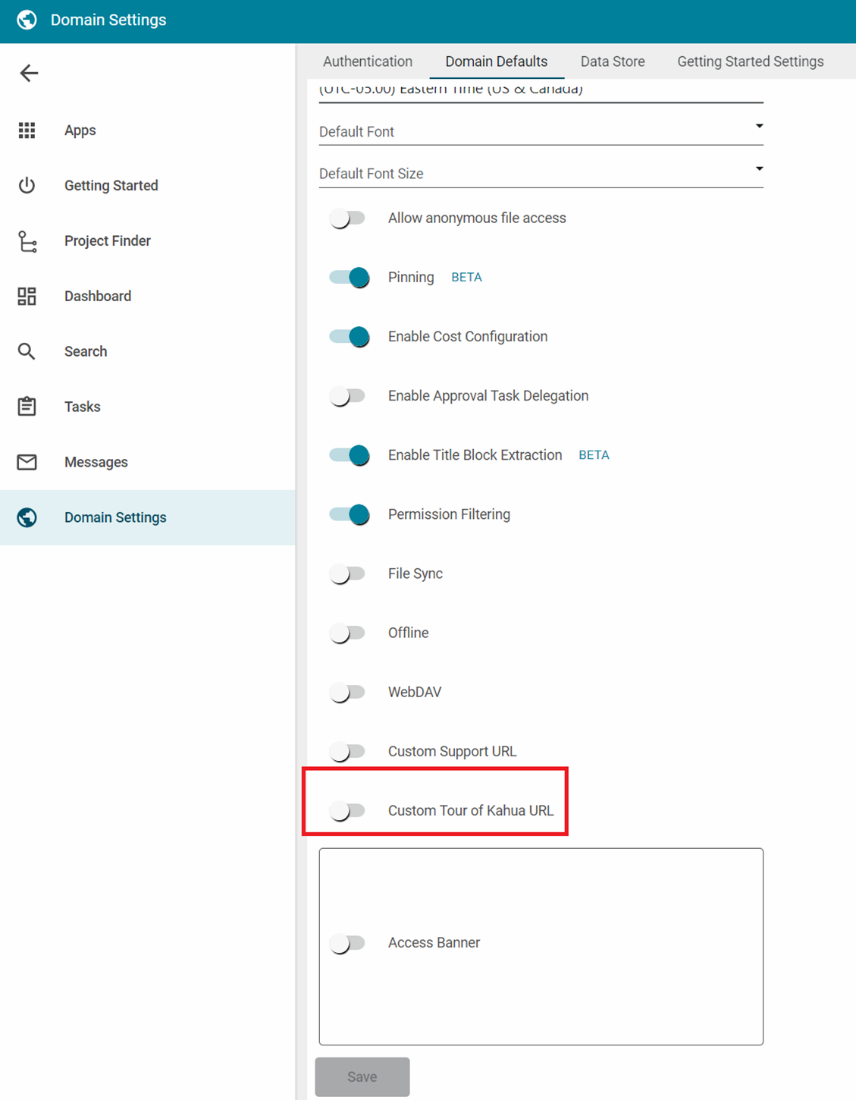Click the time zone selection field
The image size is (856, 1100).
(x=540, y=91)
